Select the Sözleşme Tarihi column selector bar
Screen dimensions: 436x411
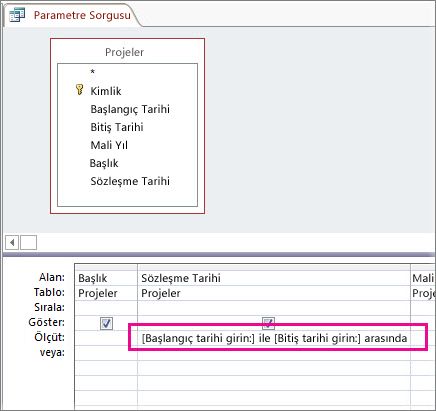tap(274, 267)
